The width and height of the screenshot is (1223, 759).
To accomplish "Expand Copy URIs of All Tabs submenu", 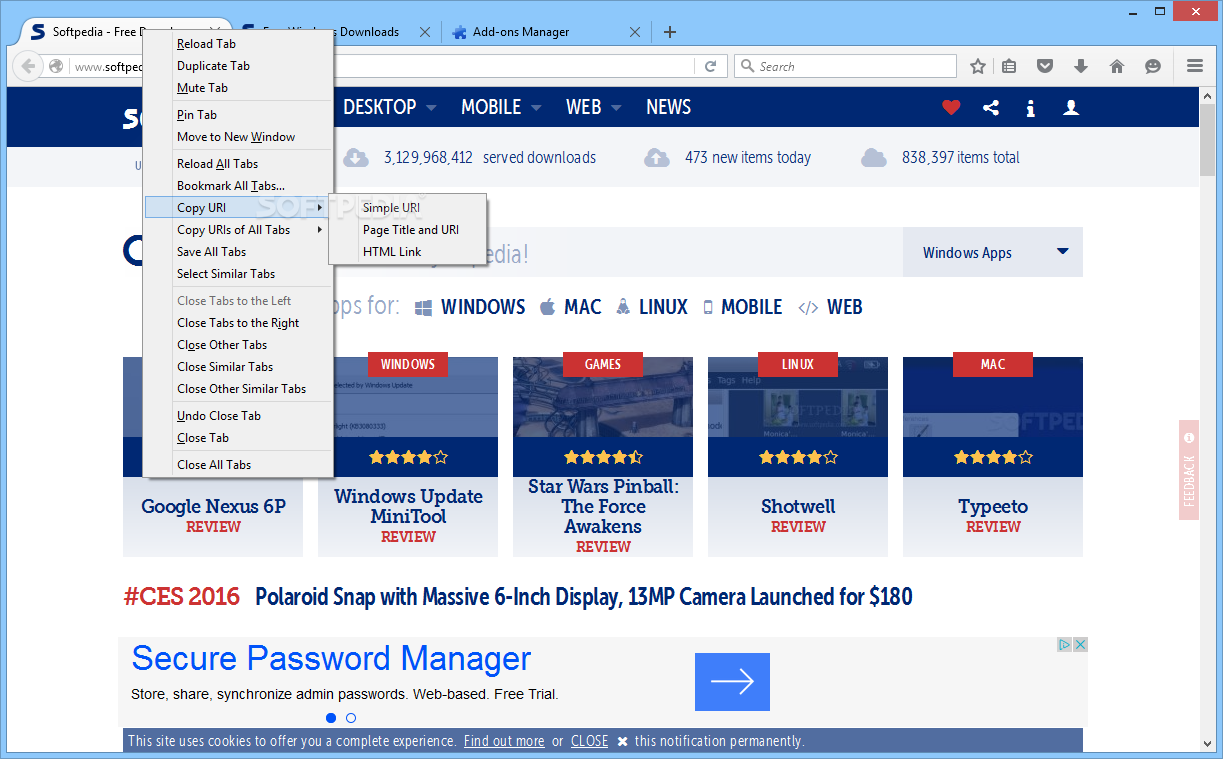I will (238, 230).
